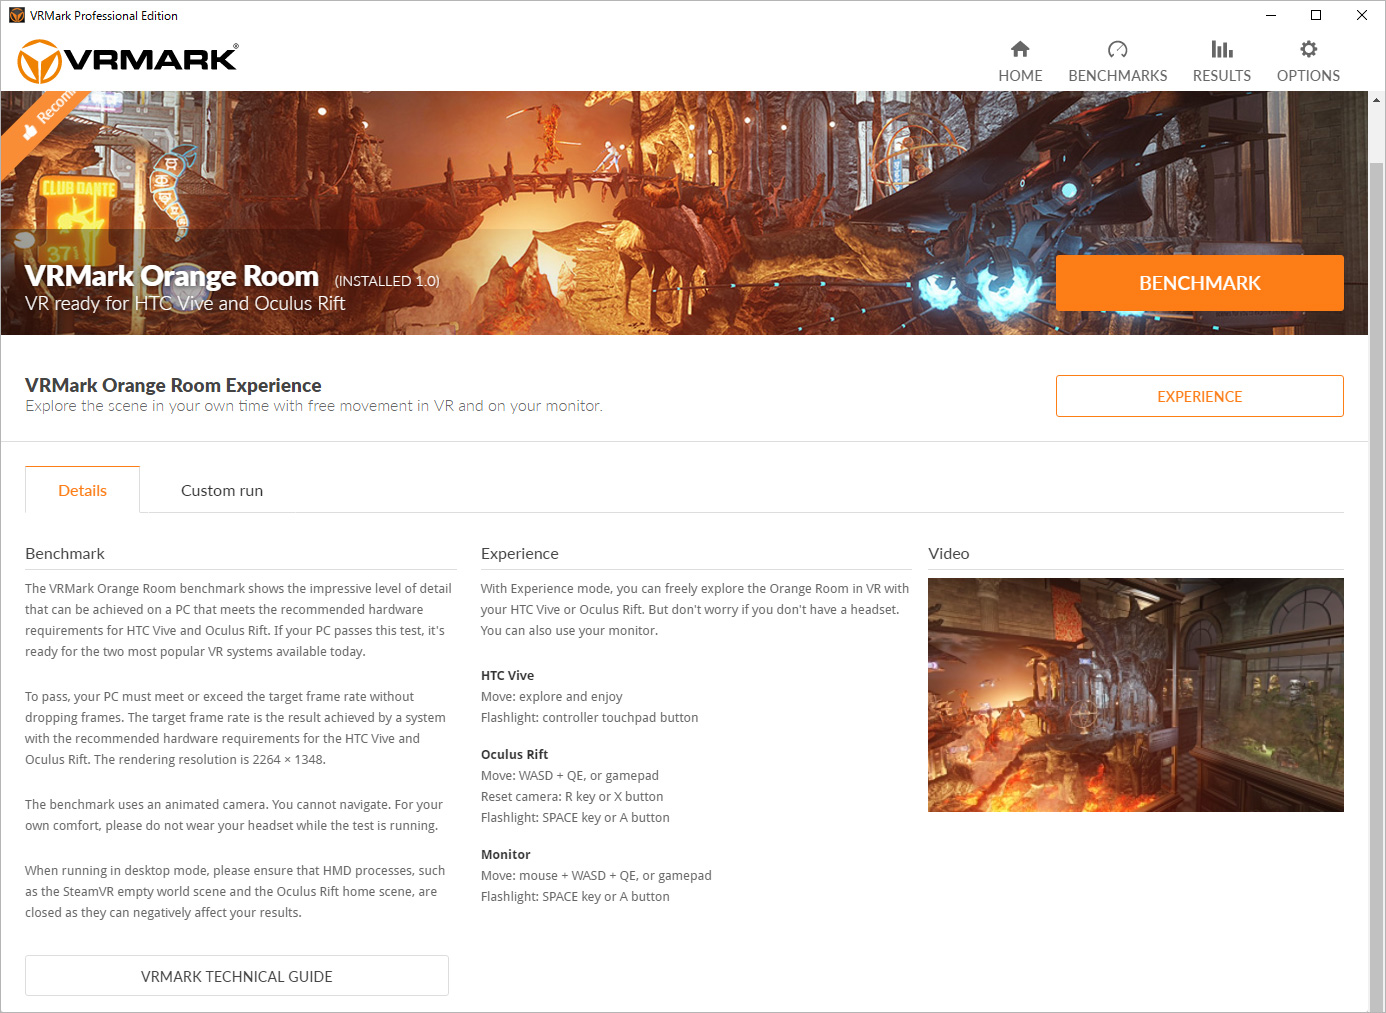Click the HTC Vive subheading
The image size is (1386, 1013).
point(507,675)
